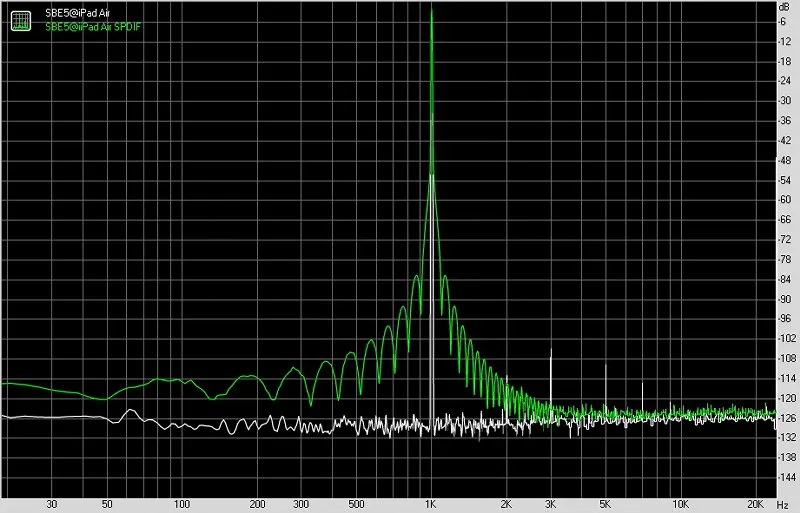
Task: Select the green legend entry "SBE5@iPad Air SPDIF"
Action: click(x=93, y=27)
